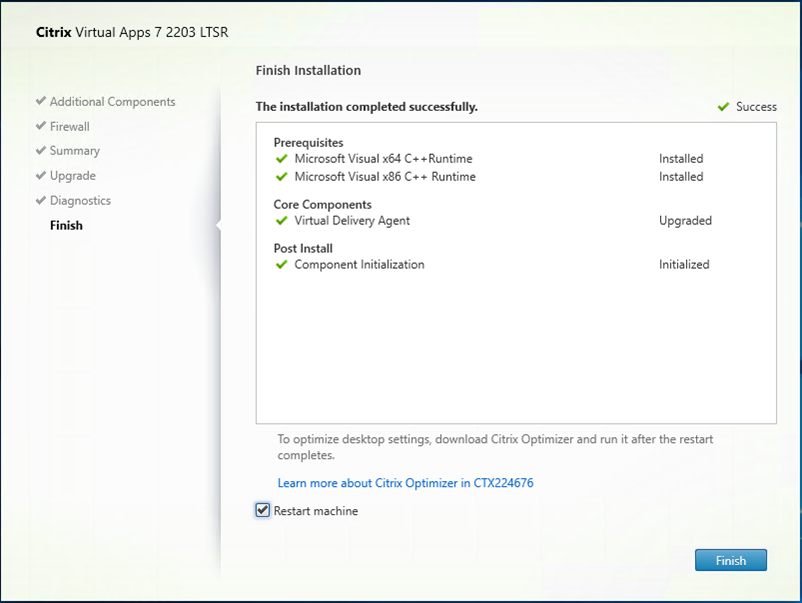Image resolution: width=802 pixels, height=603 pixels.
Task: Click the checkmark beside Firewall
Action: point(41,126)
